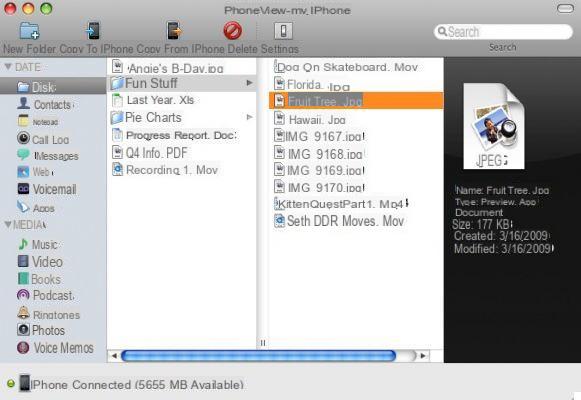This screenshot has width=581, height=400.
Task: Open Video in the sidebar
Action: click(40, 262)
